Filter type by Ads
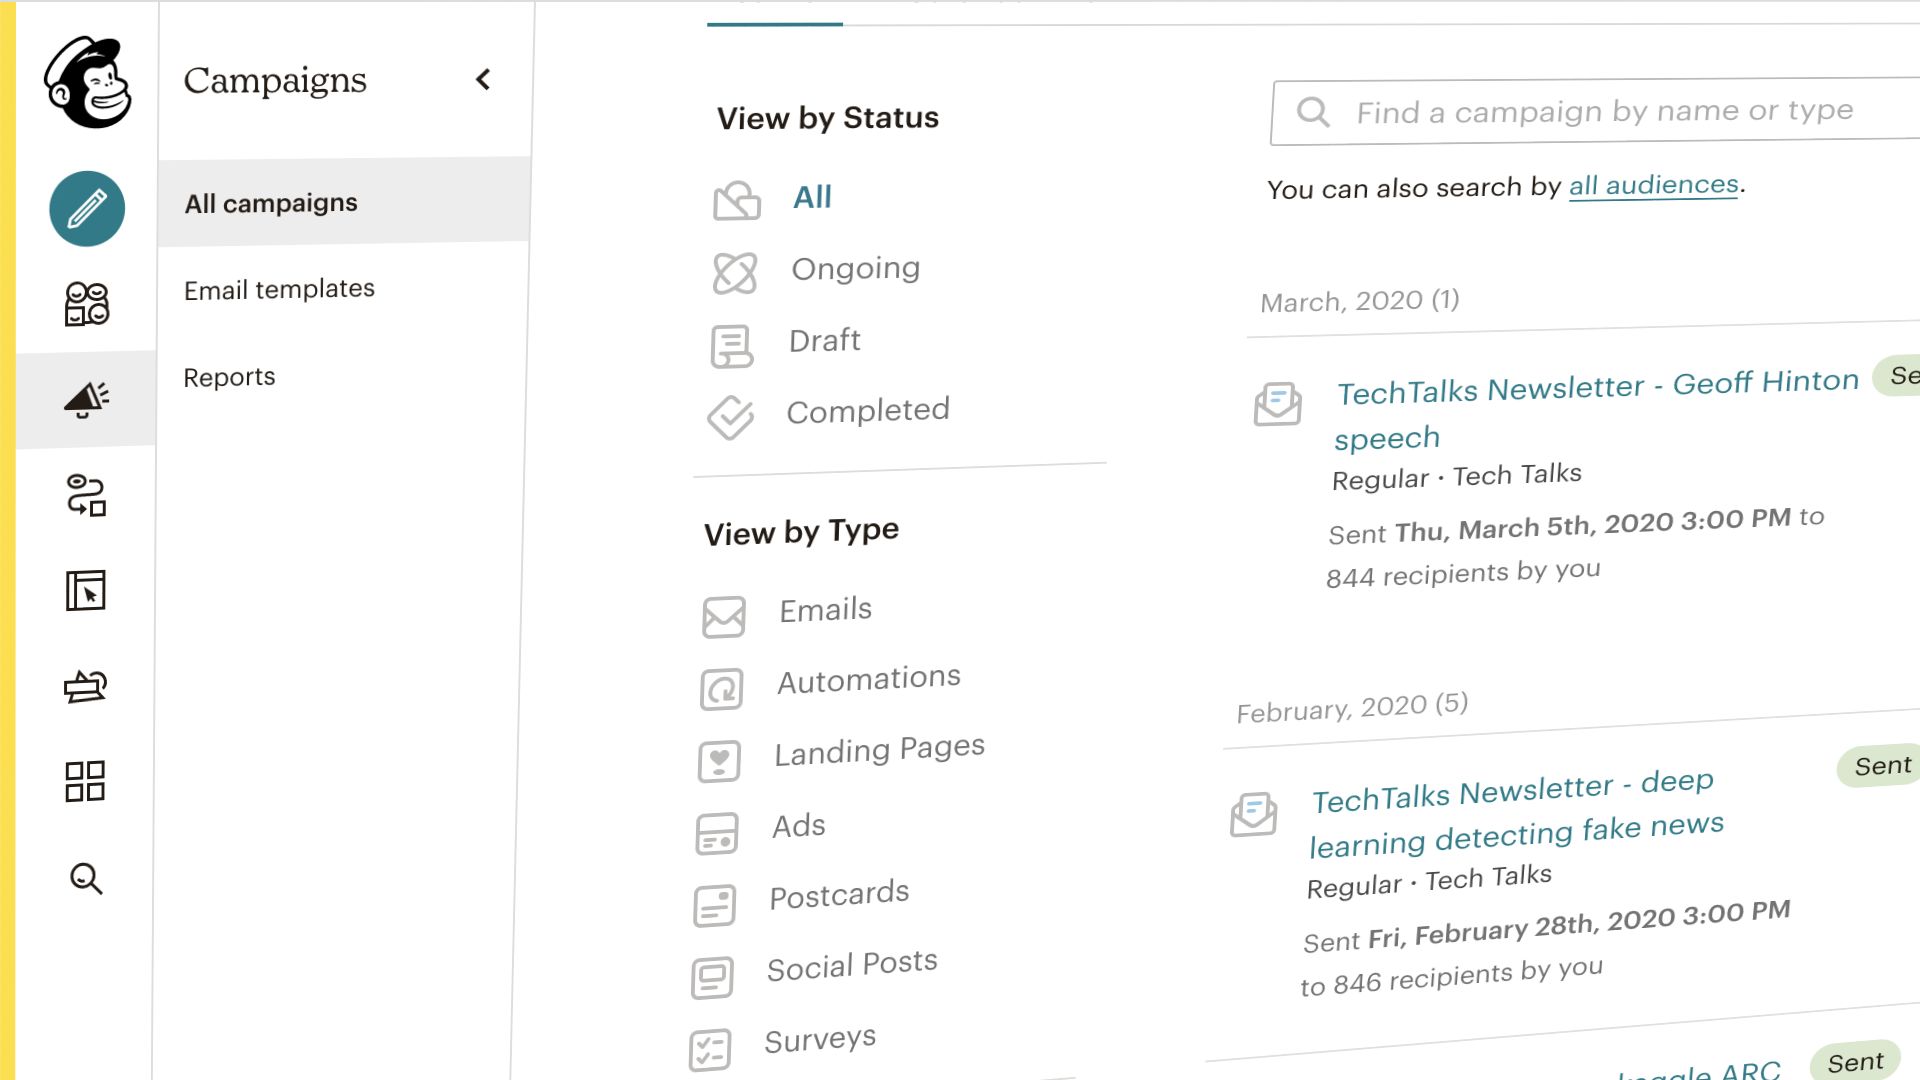The image size is (1920, 1080). [799, 826]
